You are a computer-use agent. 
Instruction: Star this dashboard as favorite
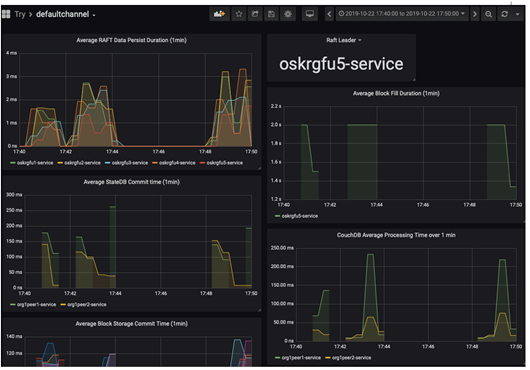239,14
